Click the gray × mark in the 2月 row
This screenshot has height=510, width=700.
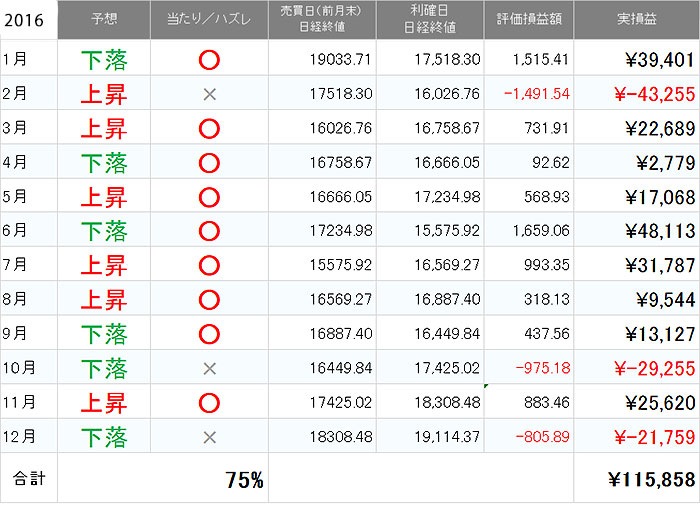(209, 95)
